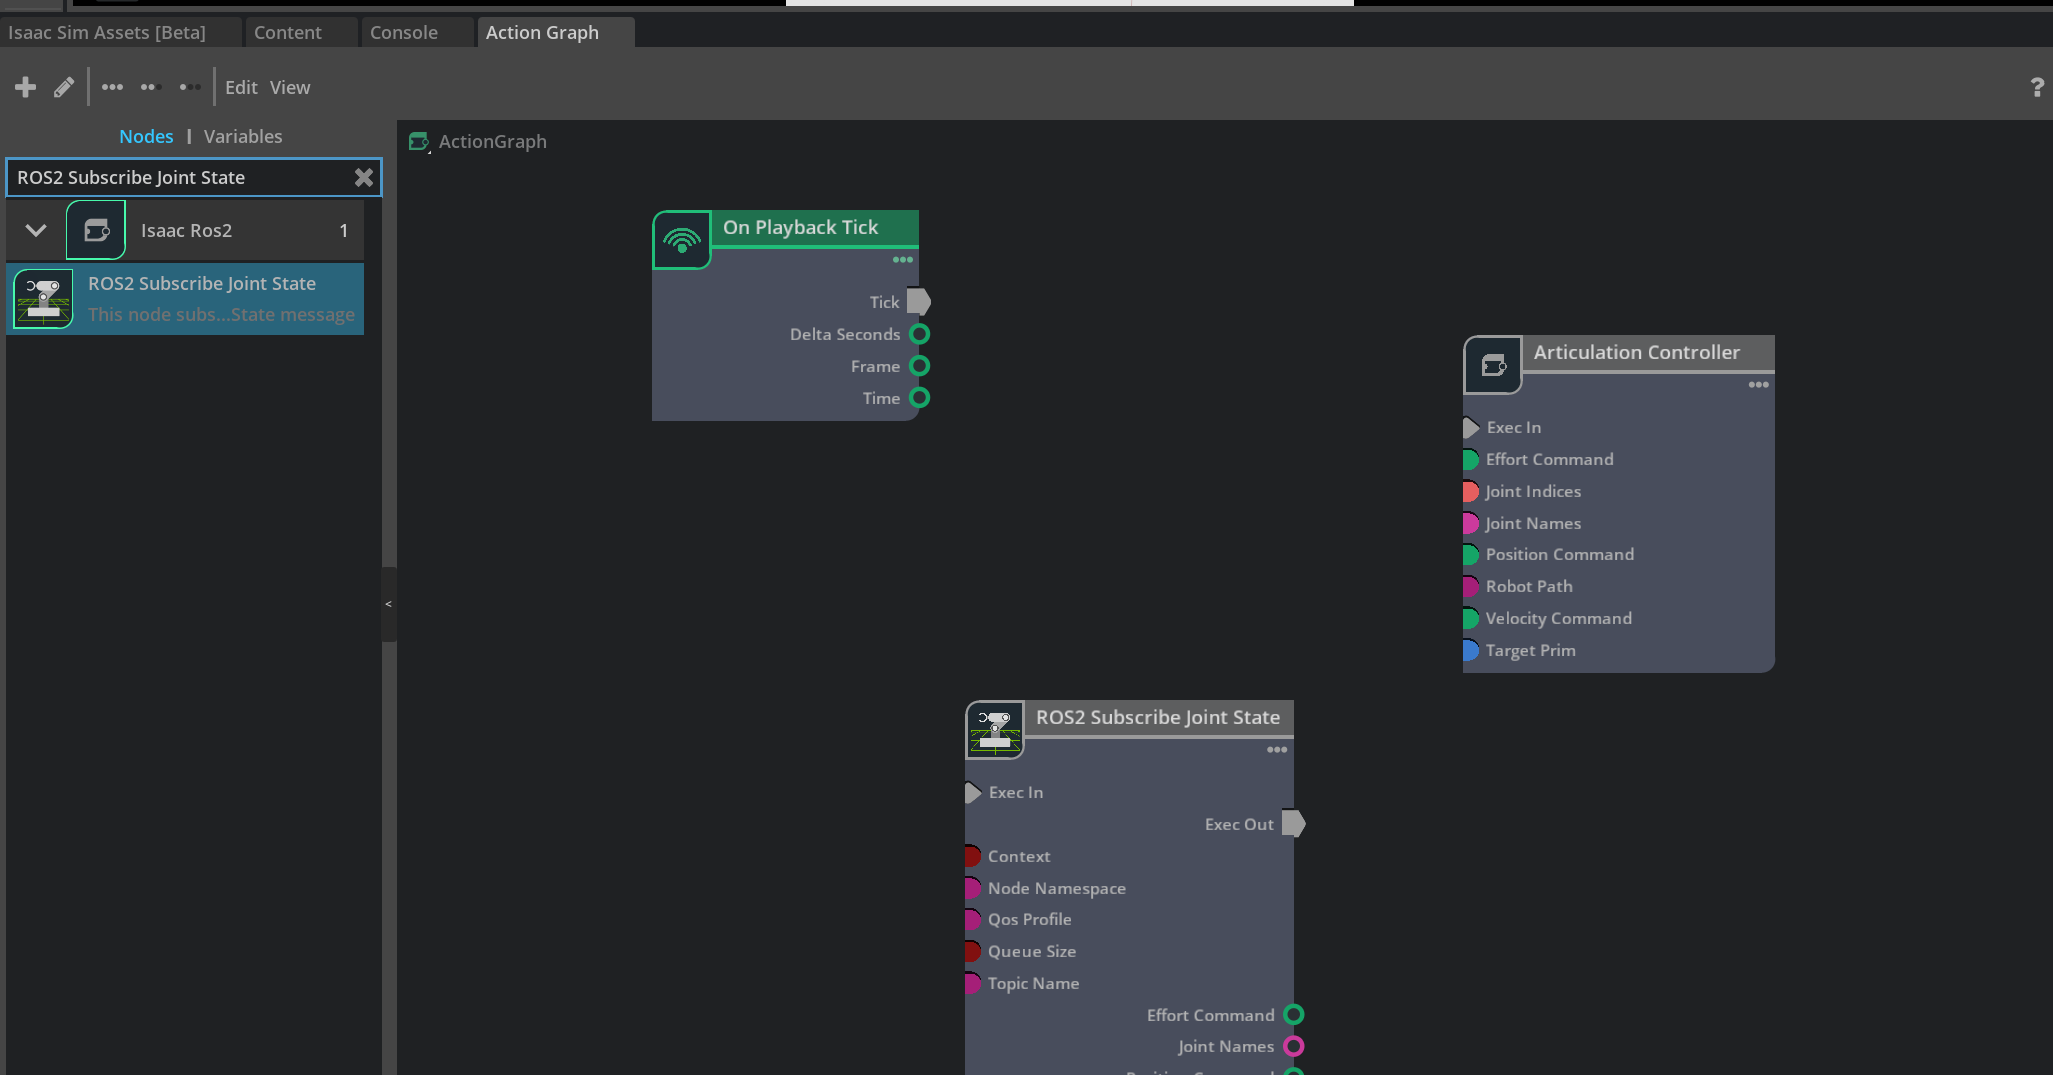
Task: Click the ActionGraph breadcrumb label
Action: (x=493, y=142)
